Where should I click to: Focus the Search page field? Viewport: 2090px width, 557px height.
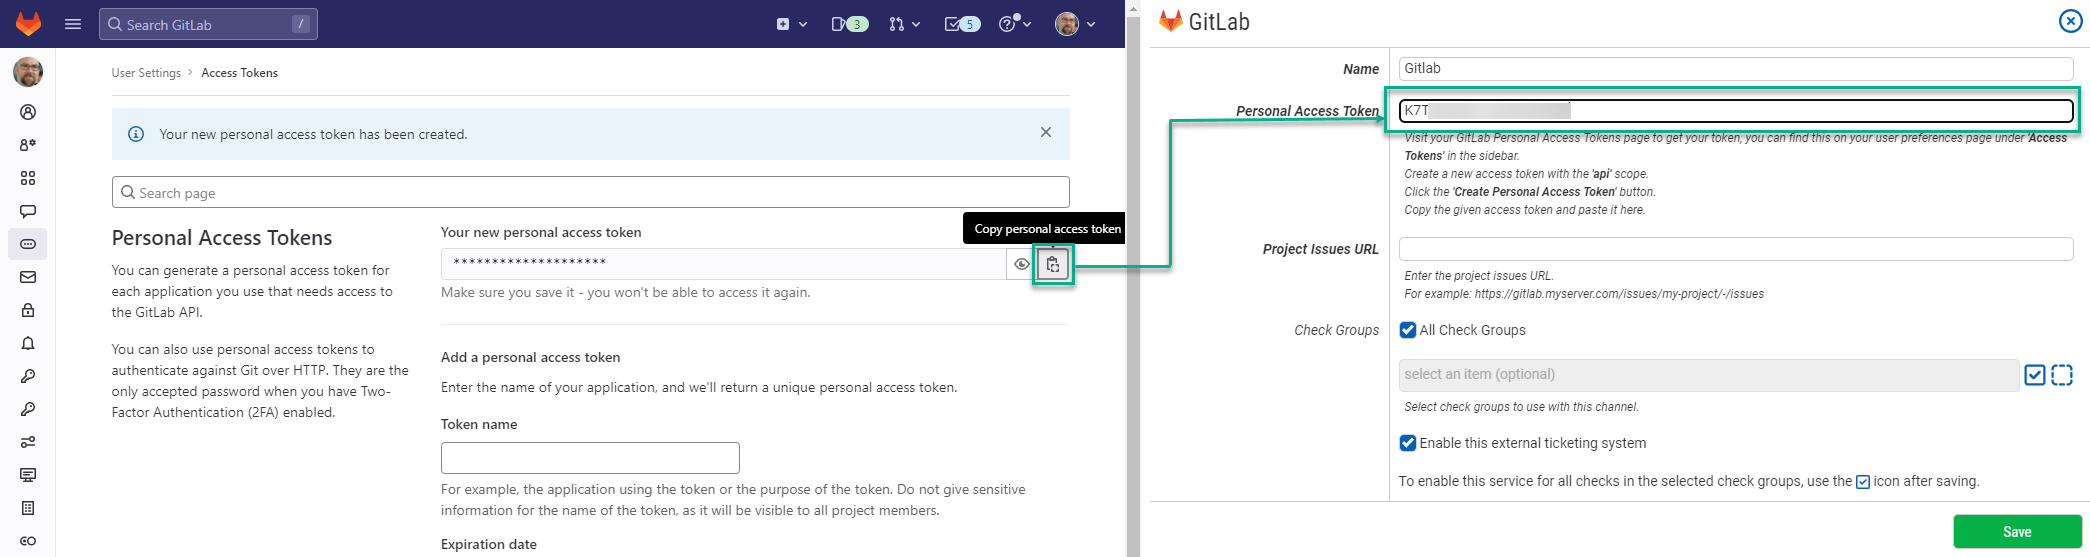pyautogui.click(x=591, y=192)
